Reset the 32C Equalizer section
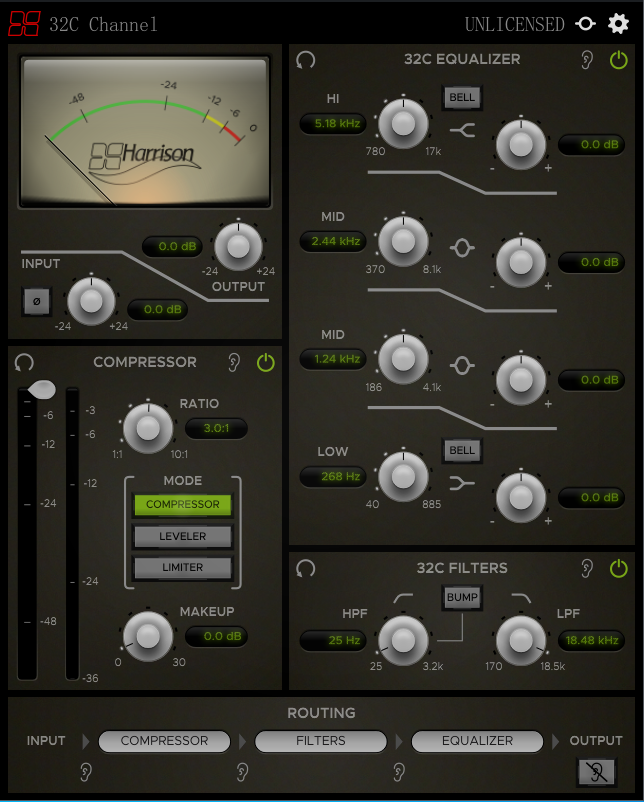This screenshot has width=644, height=802. tap(305, 60)
